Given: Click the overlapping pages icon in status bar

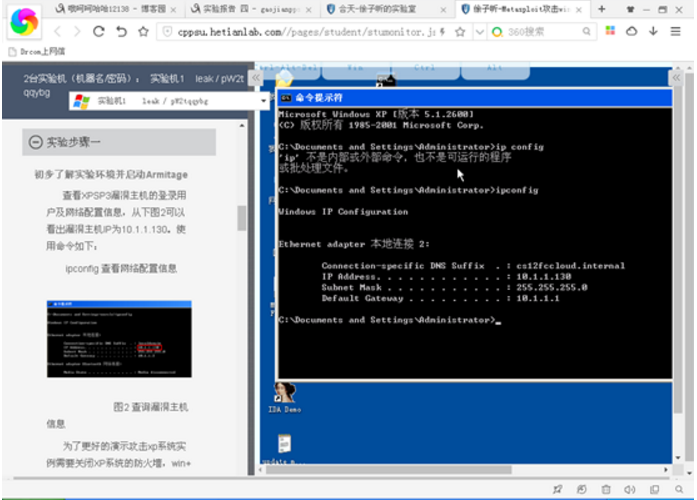Looking at the screenshot, I should (654, 489).
